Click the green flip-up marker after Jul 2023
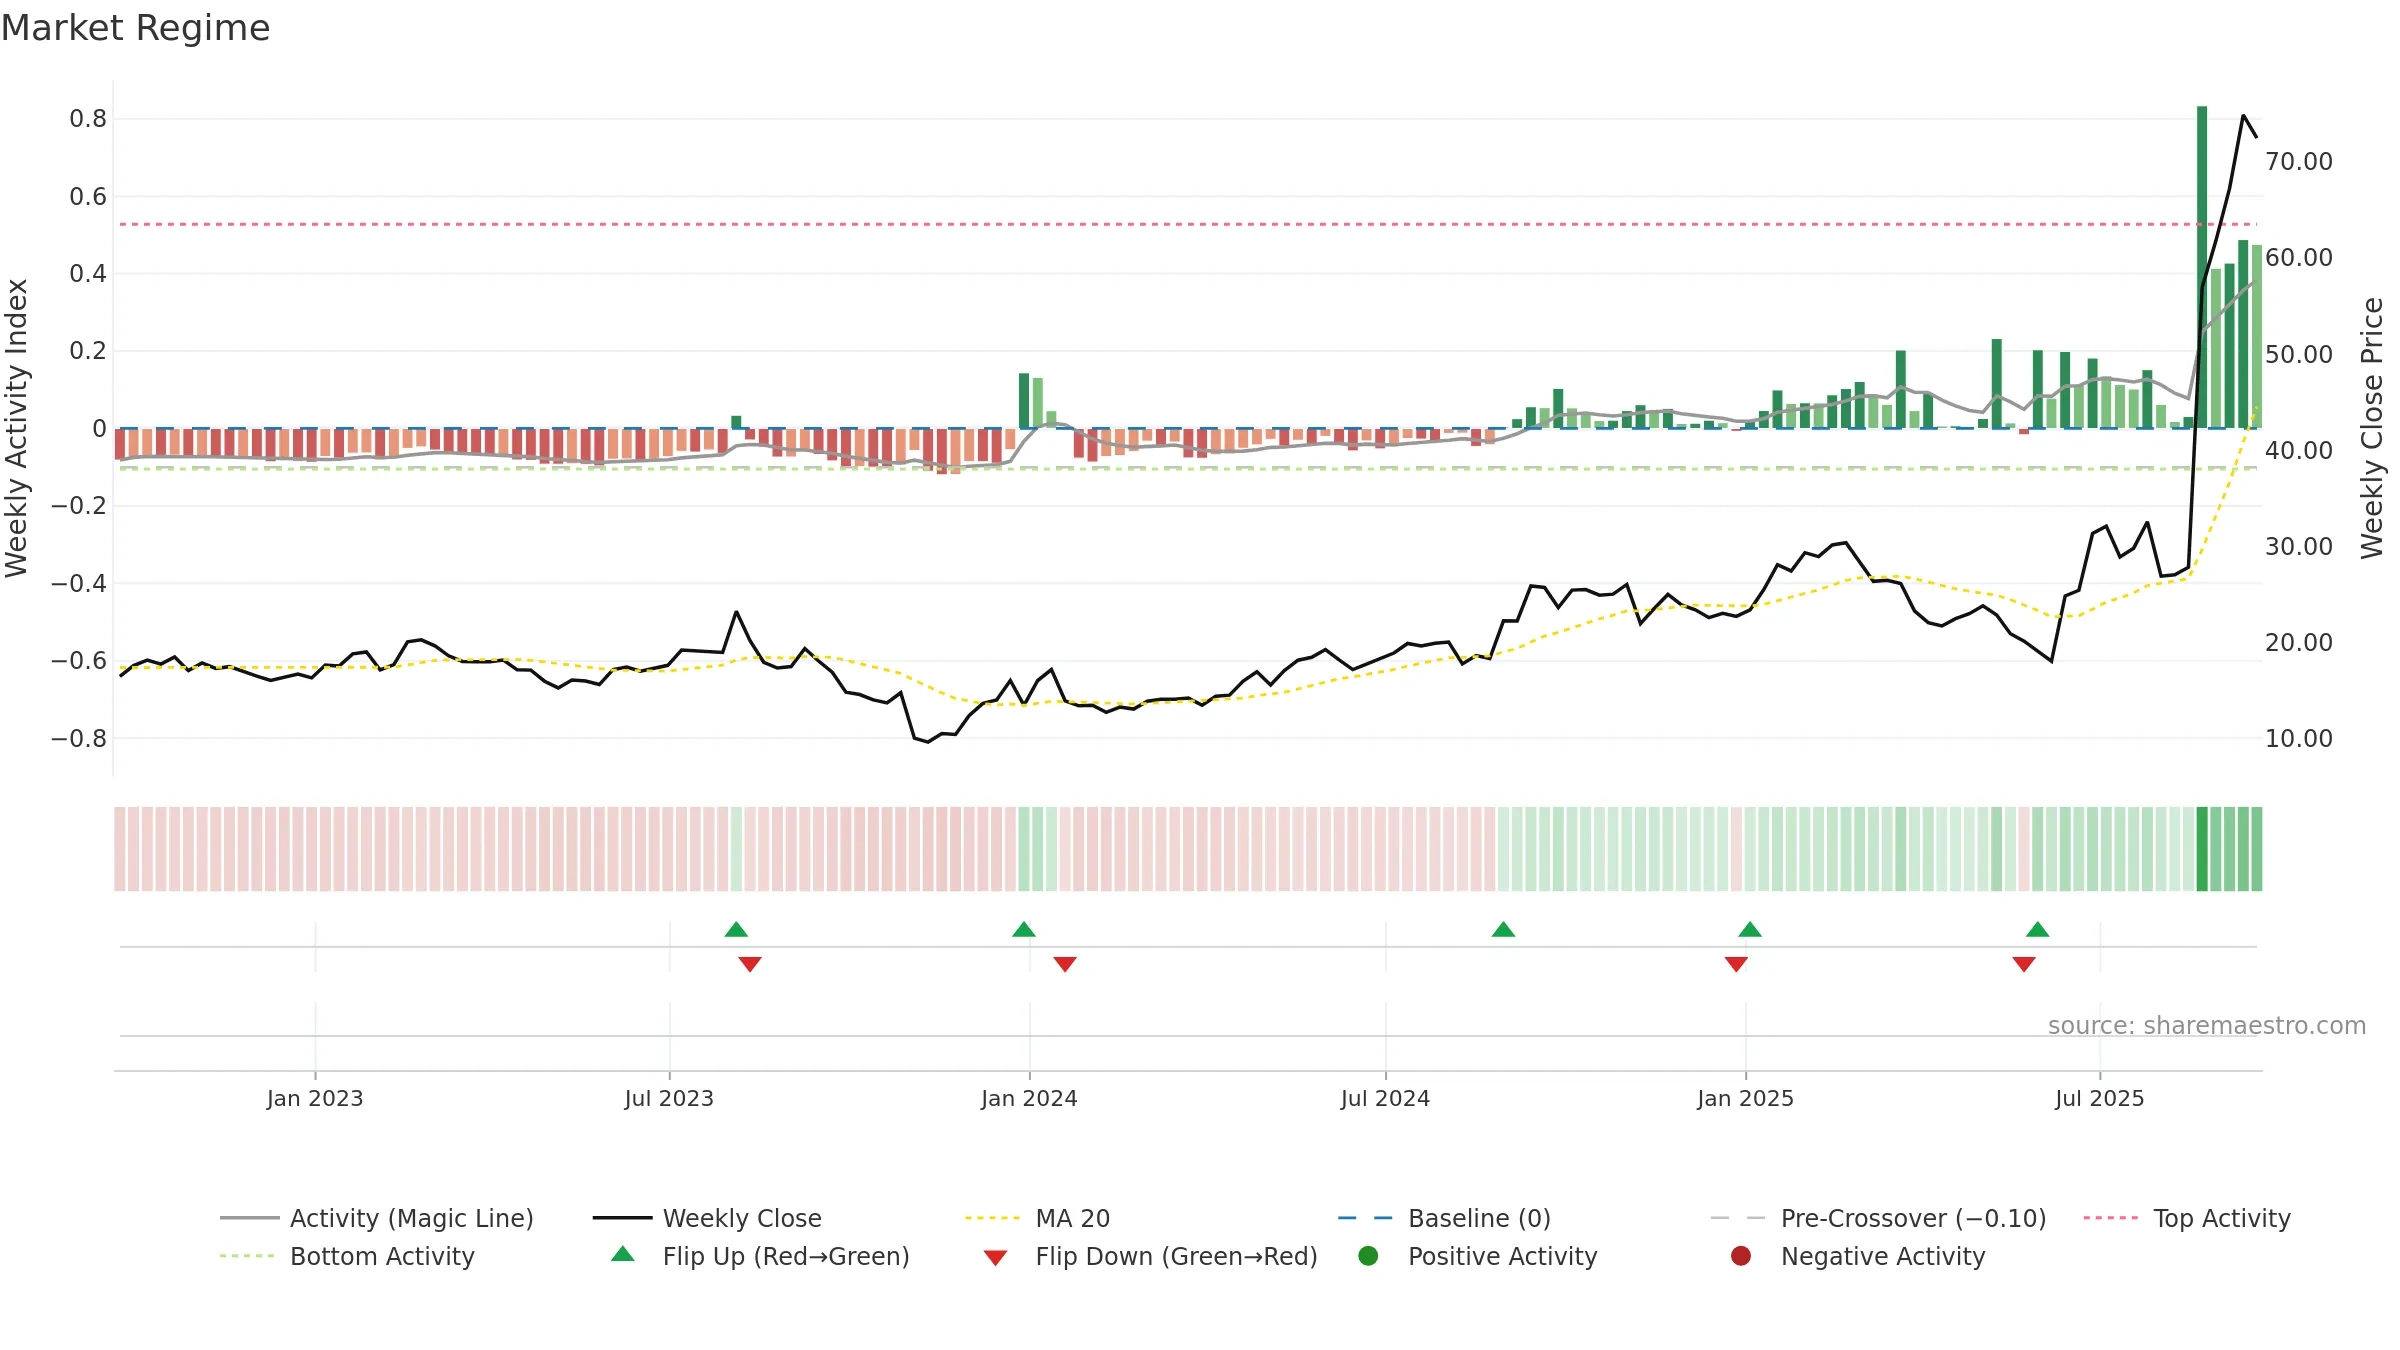The image size is (2400, 1350). 736,929
